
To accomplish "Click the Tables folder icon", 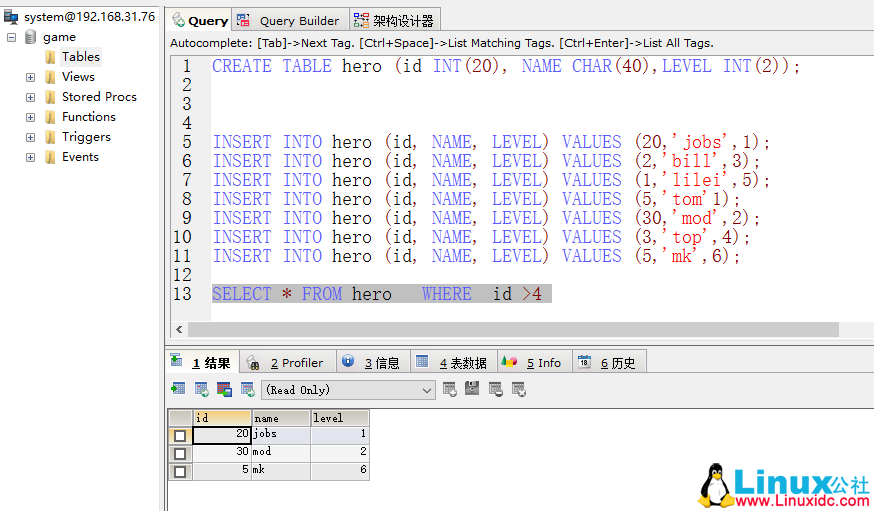I will [50, 57].
